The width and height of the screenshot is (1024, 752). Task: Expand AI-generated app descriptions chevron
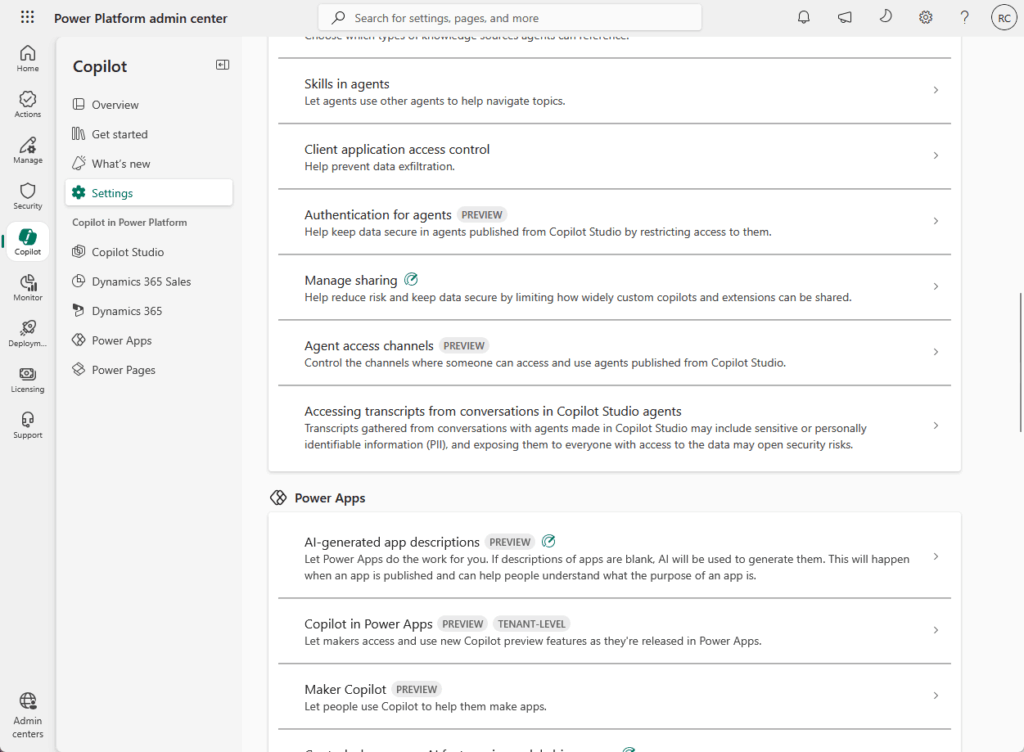coord(936,557)
